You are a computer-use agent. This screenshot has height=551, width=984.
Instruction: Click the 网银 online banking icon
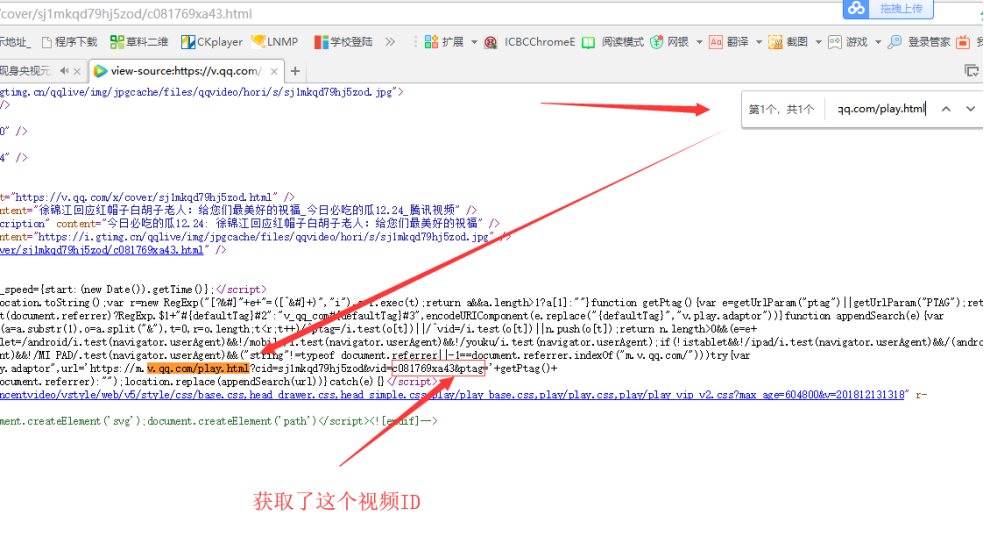(x=669, y=42)
